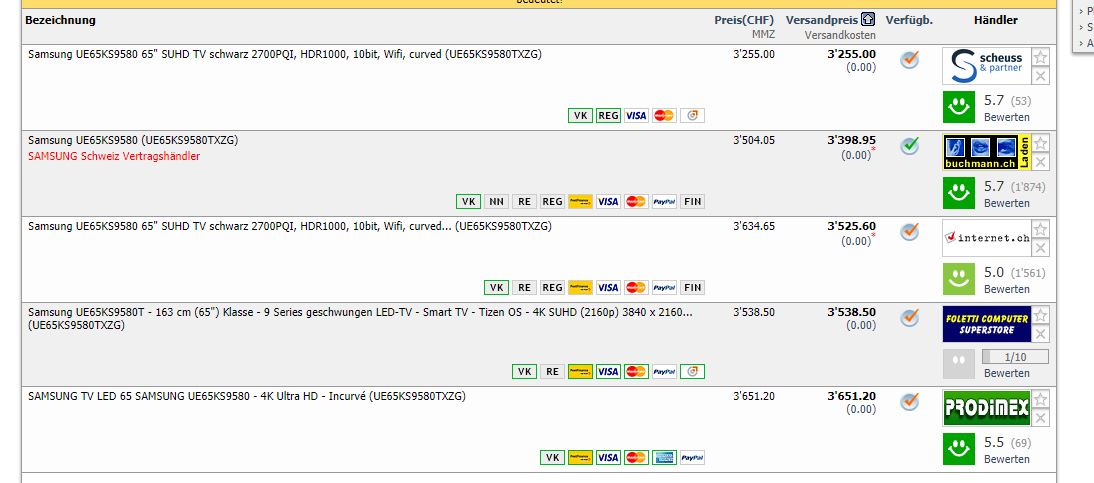Click Mastercard icon in Foletti Computer row
Image resolution: width=1094 pixels, height=483 pixels.
(636, 371)
